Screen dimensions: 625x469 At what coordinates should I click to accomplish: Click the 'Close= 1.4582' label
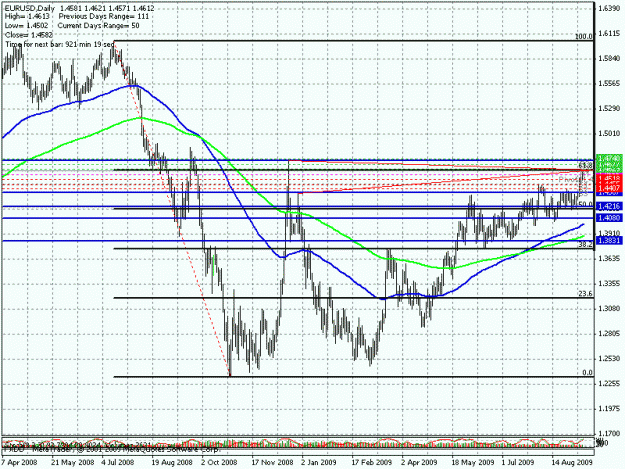29,35
